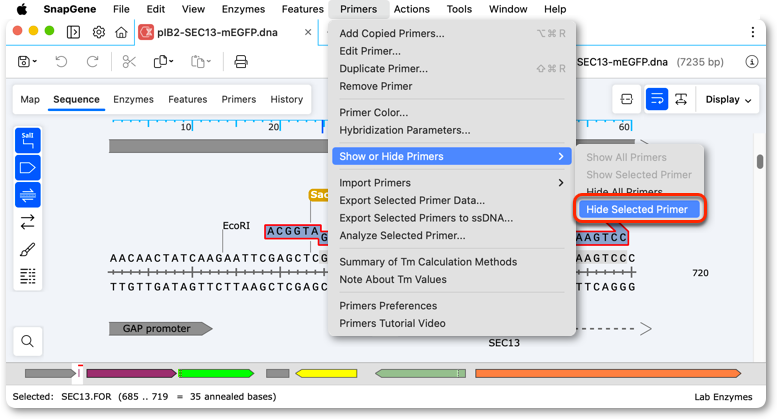Switch to the History tab

coord(286,99)
